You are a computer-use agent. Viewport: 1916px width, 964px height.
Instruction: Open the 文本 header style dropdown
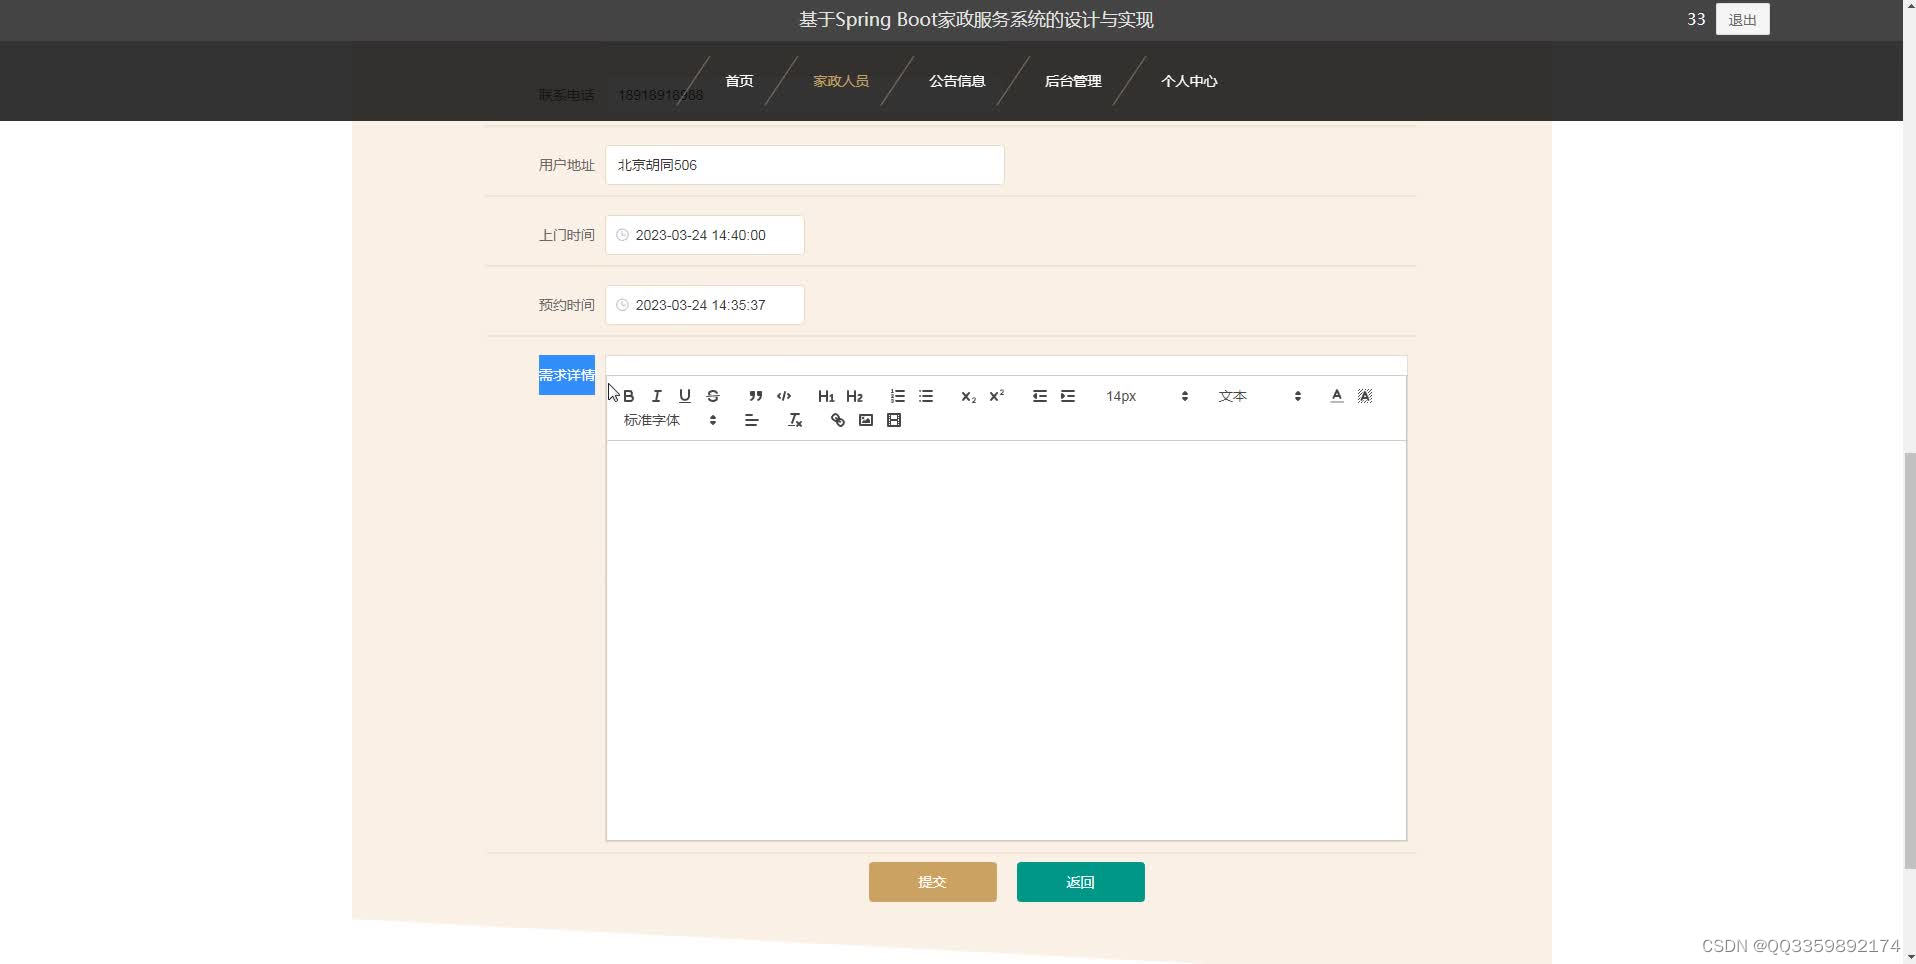[x=1260, y=396]
